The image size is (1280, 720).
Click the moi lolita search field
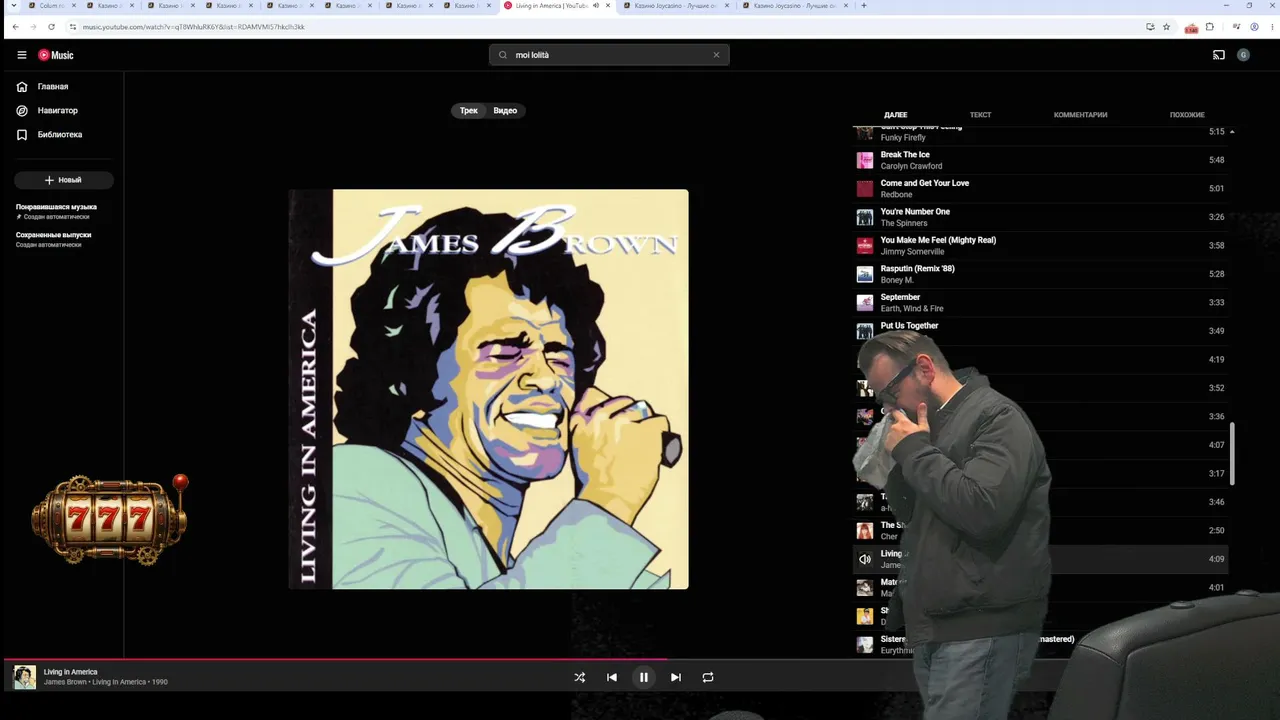(x=609, y=55)
